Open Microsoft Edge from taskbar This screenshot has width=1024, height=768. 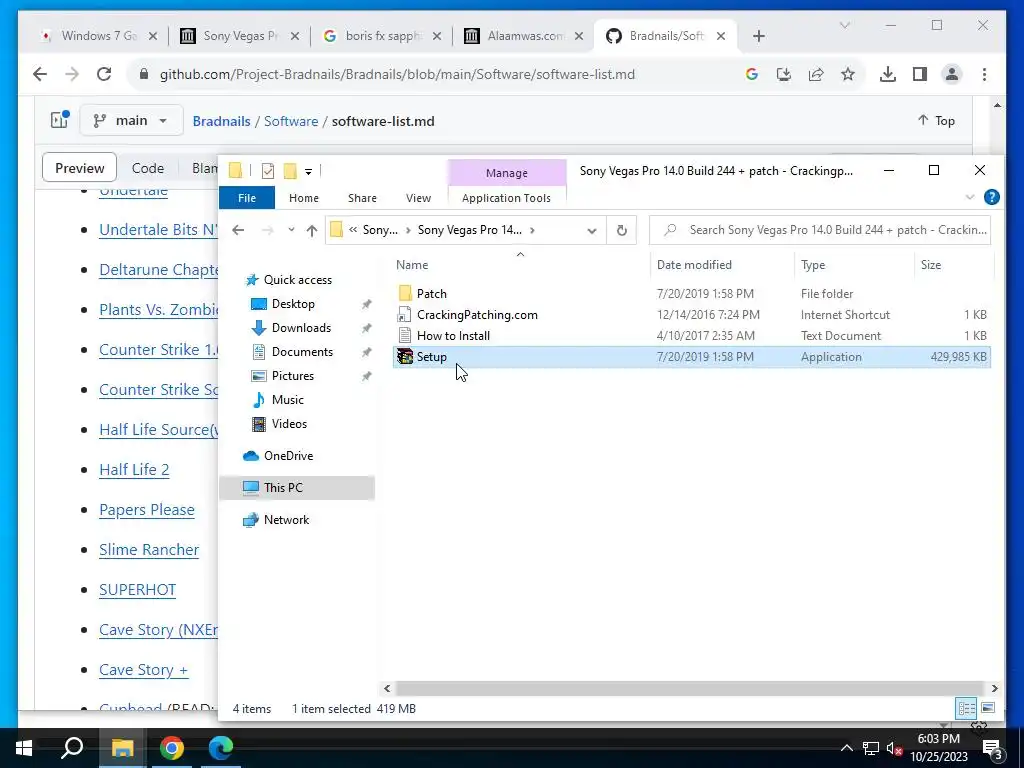(221, 748)
